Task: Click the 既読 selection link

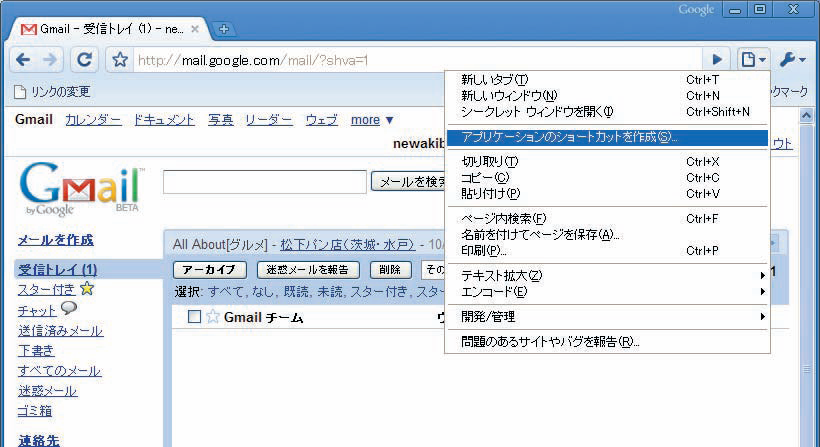Action: coord(294,291)
